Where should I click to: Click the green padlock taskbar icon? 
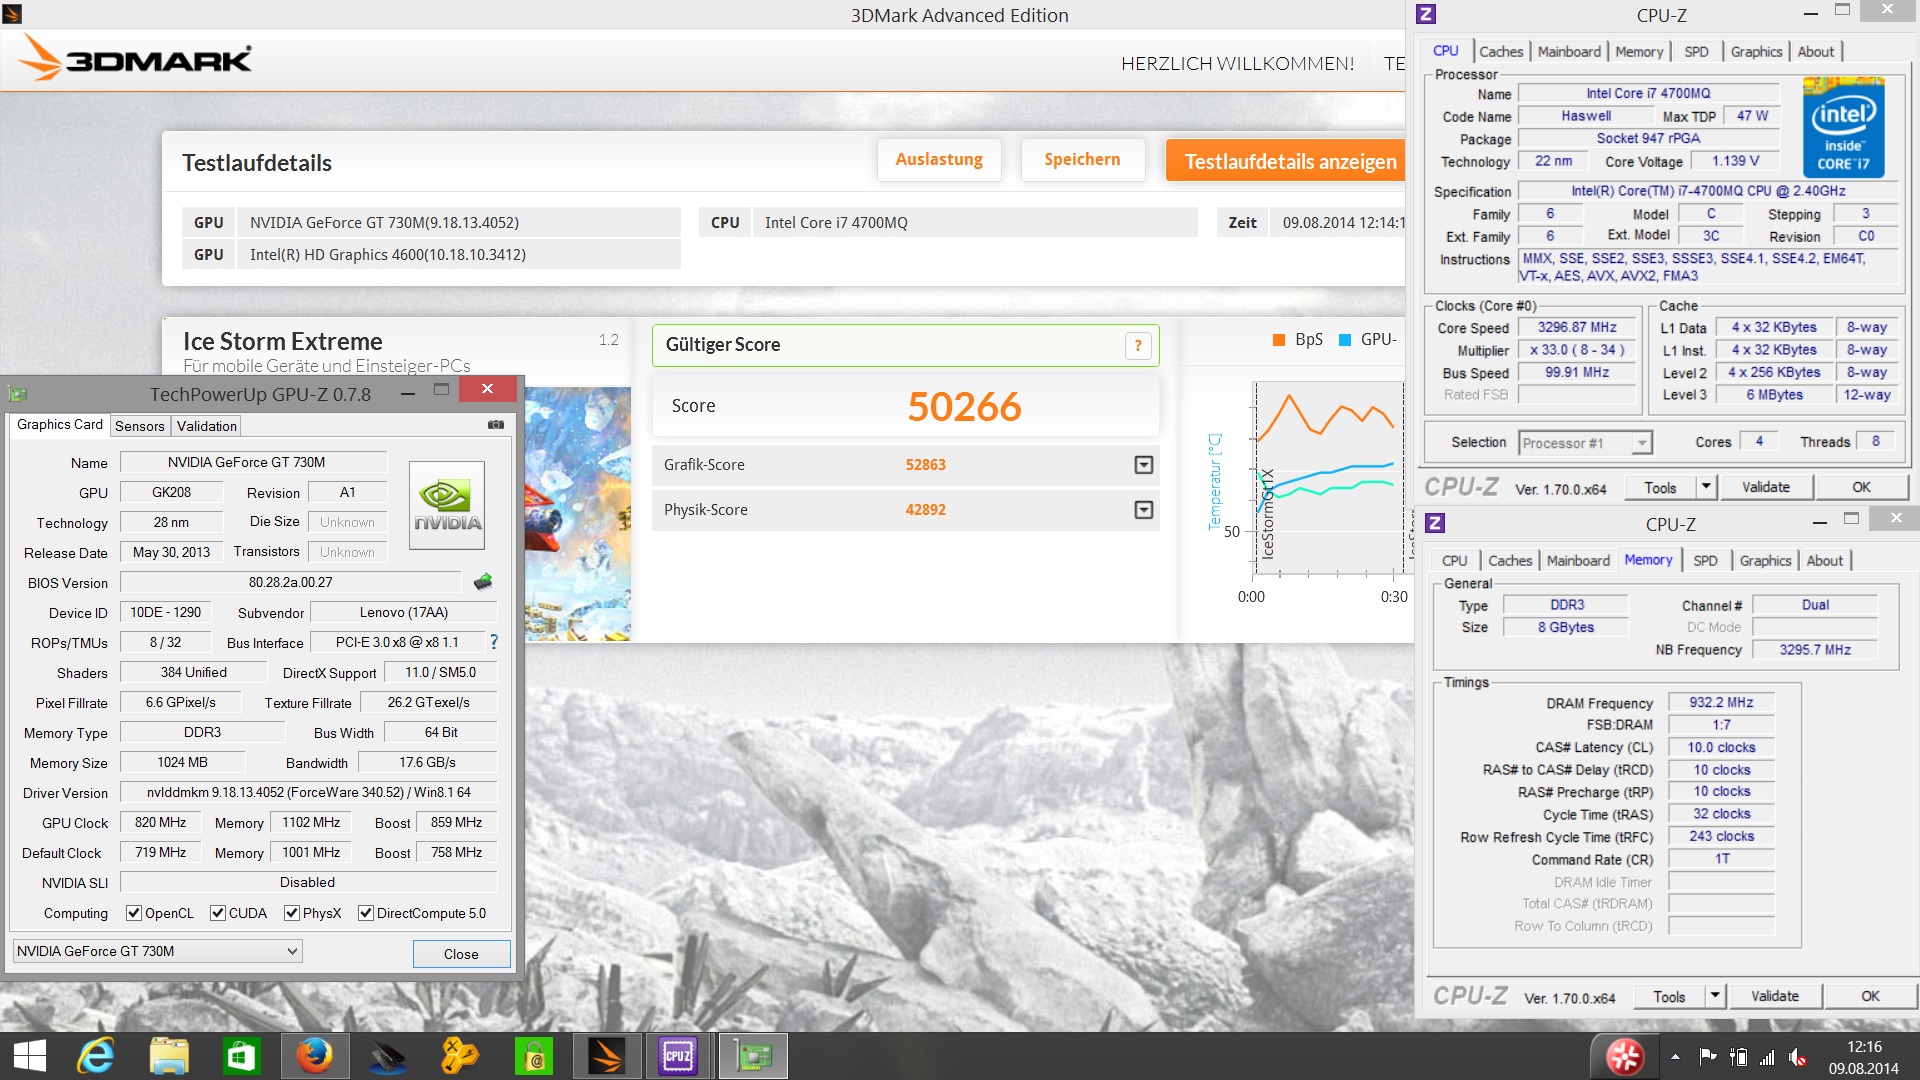(x=533, y=1056)
